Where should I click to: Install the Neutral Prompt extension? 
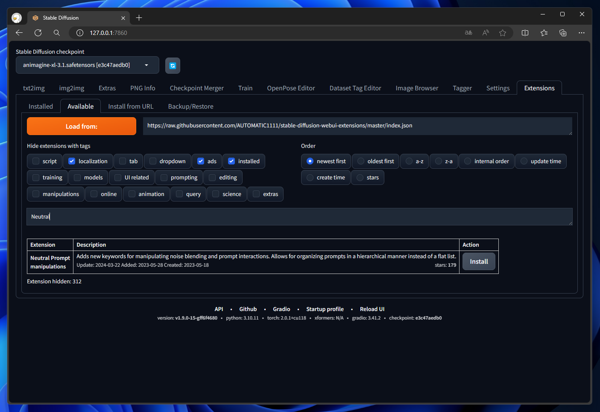[x=479, y=262]
